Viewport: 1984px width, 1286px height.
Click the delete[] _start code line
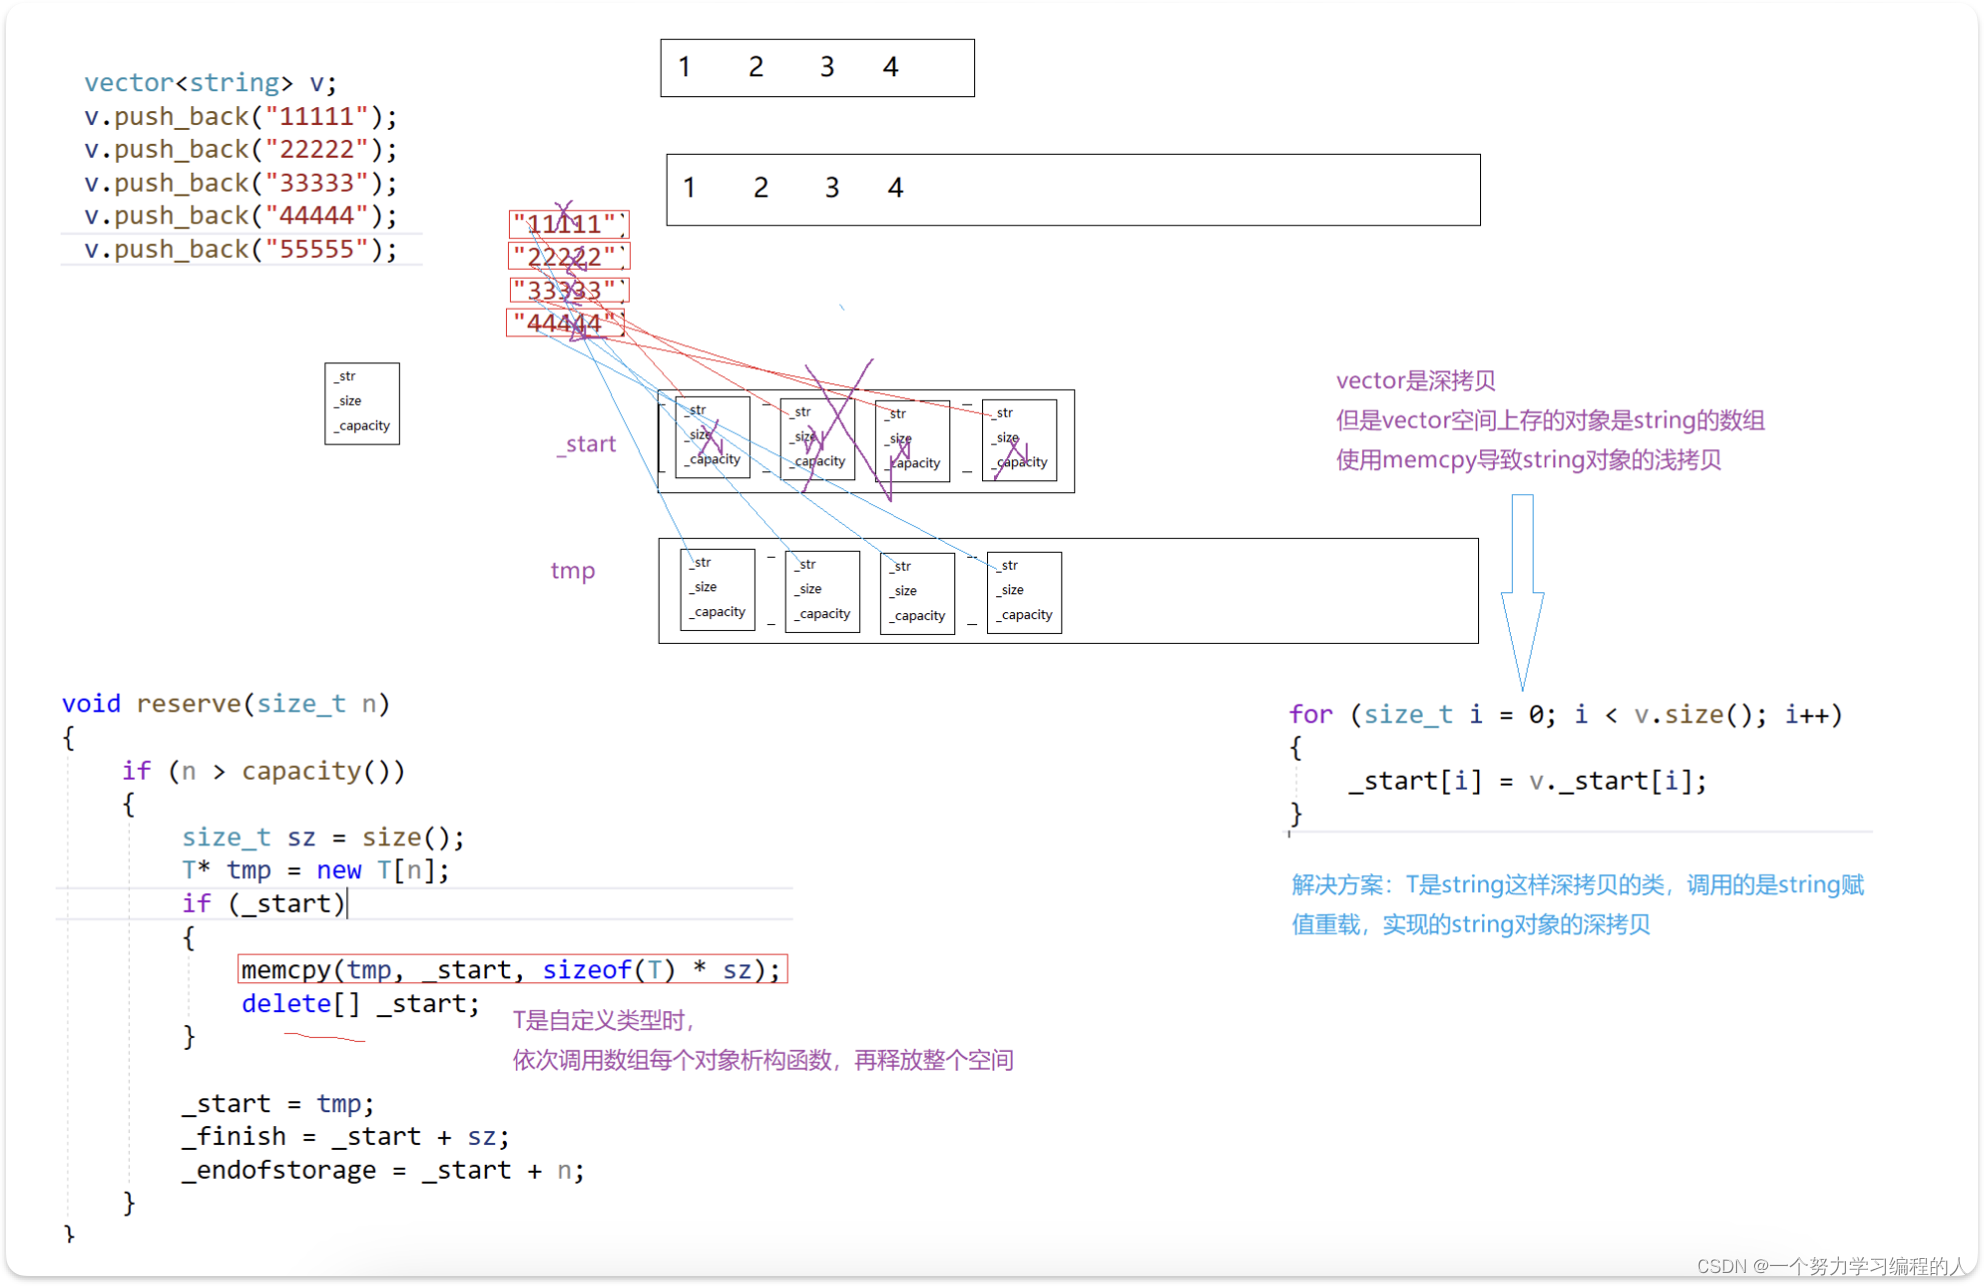tap(360, 1003)
